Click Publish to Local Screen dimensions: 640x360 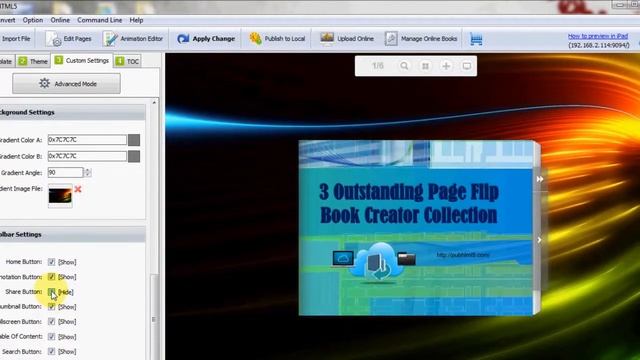(x=277, y=39)
